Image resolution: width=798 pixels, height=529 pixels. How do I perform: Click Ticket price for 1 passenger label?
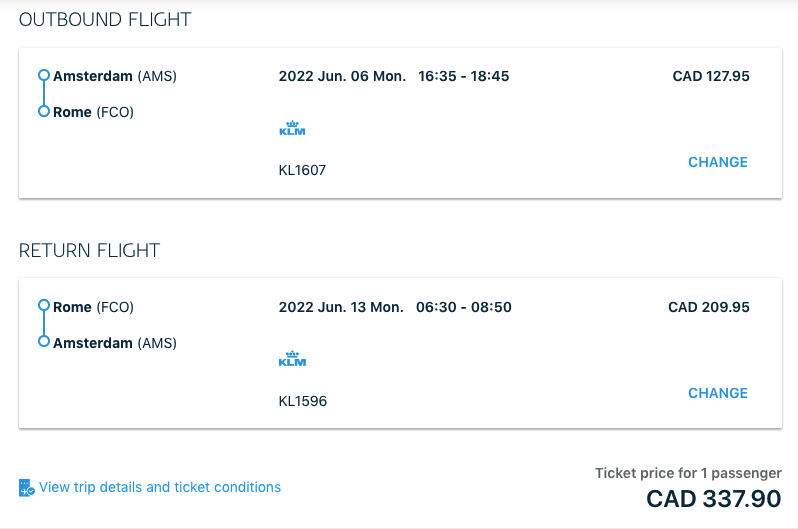pos(688,473)
